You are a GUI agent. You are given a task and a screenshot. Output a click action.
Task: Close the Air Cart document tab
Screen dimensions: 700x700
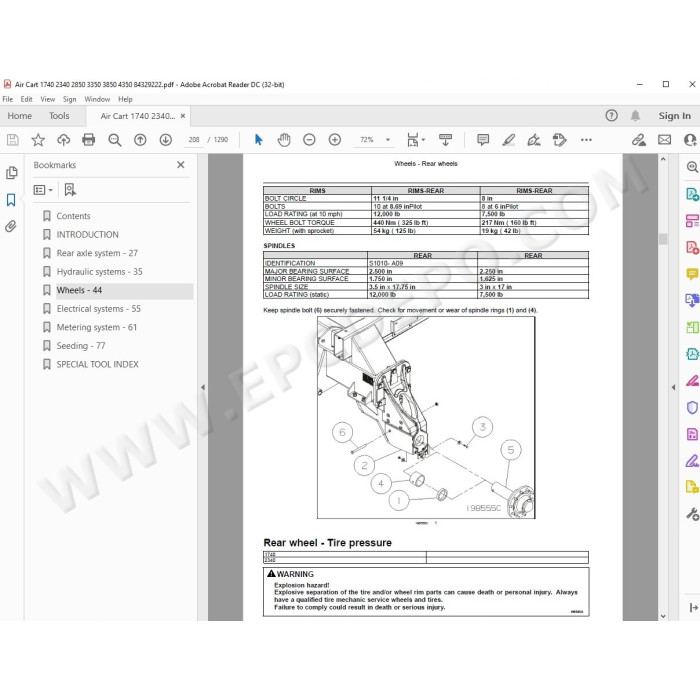(x=183, y=116)
